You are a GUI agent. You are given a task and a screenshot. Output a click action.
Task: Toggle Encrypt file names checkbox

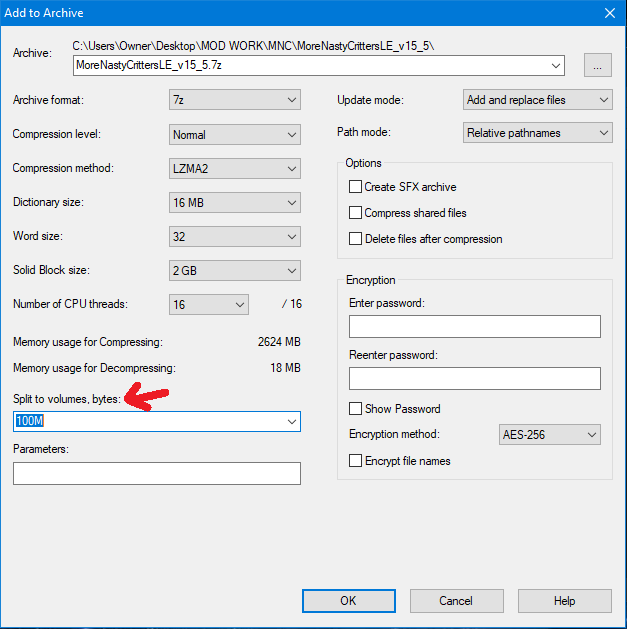pyautogui.click(x=355, y=461)
